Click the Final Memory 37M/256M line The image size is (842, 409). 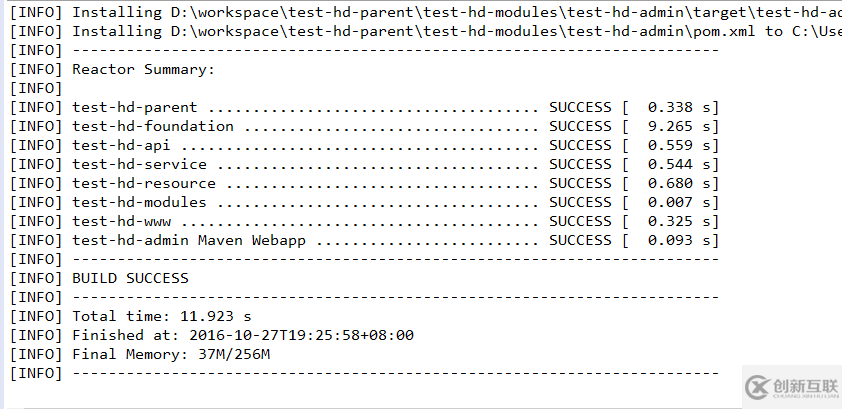(171, 354)
